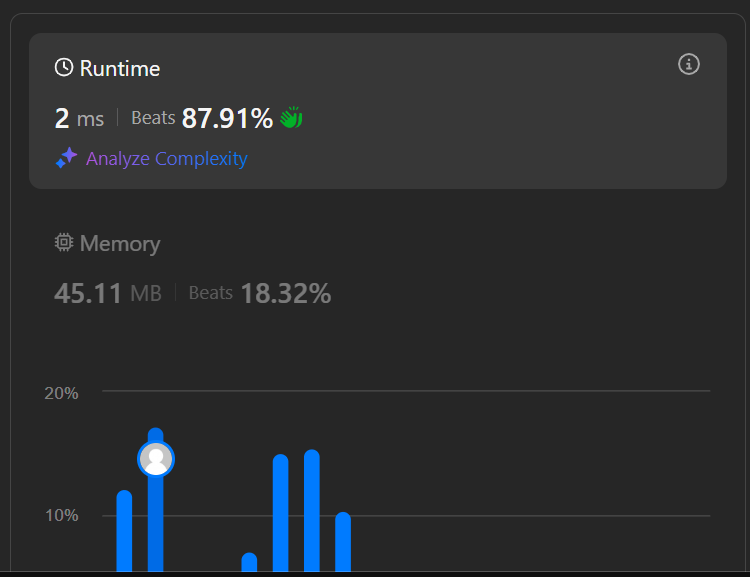
Task: Click the 10% axis label
Action: coord(61,515)
